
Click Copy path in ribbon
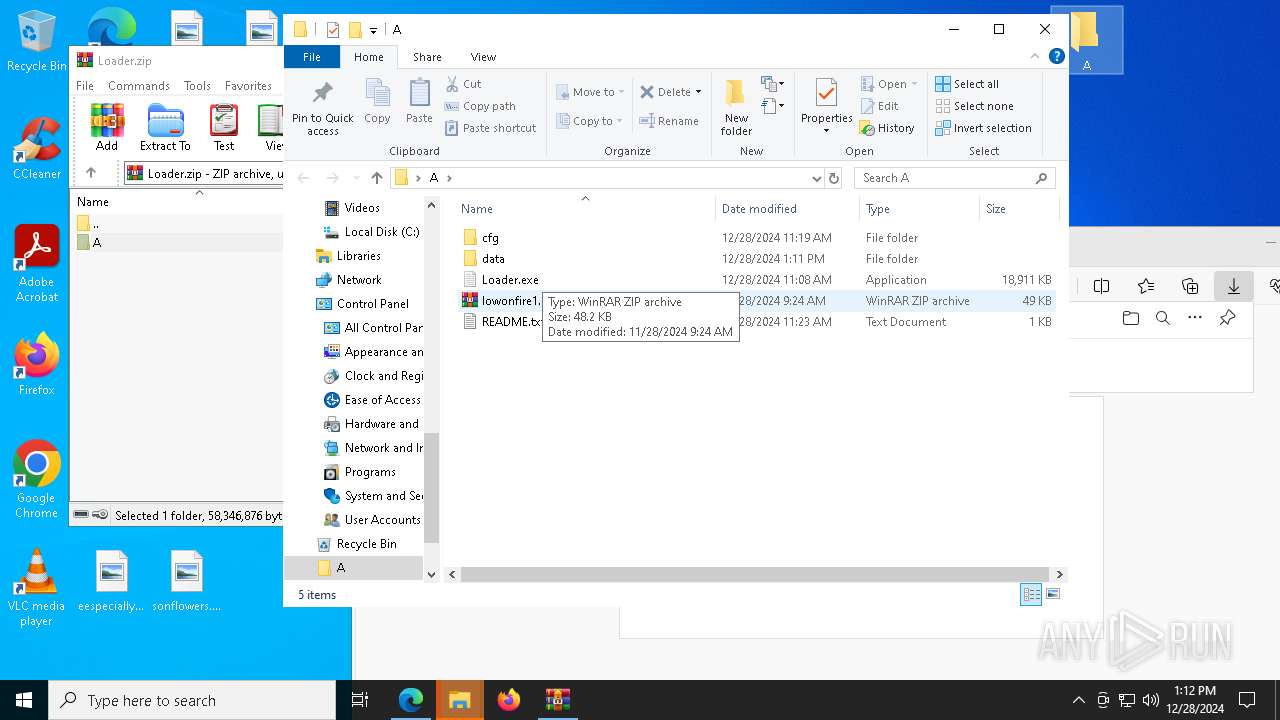(480, 106)
